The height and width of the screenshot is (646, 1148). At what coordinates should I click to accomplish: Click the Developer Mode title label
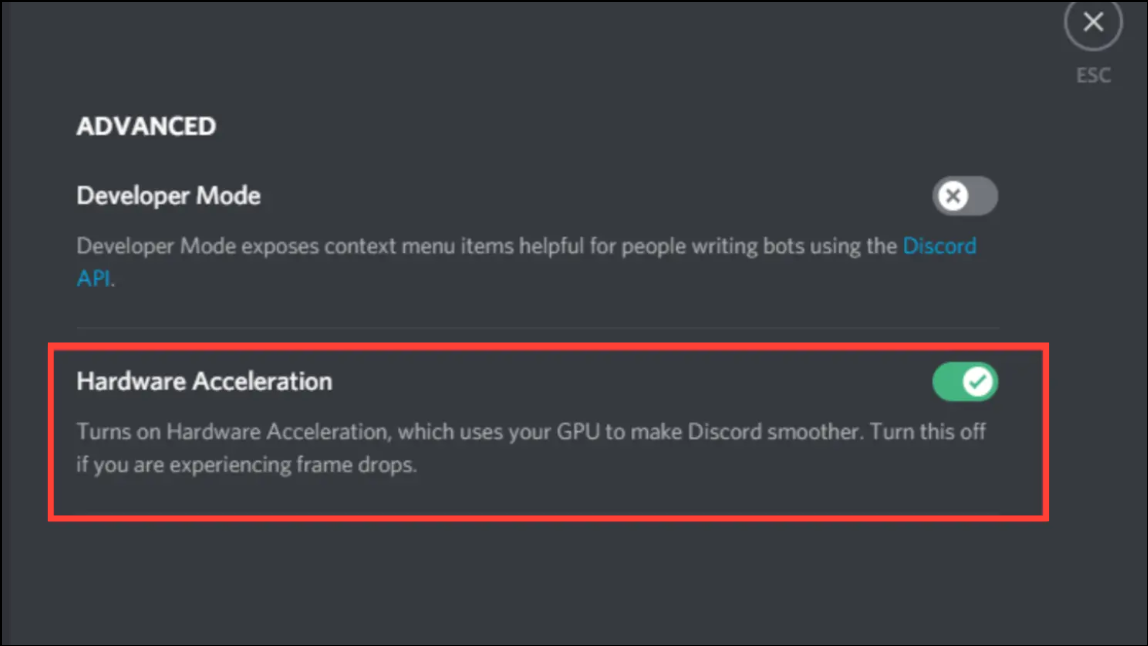tap(168, 196)
